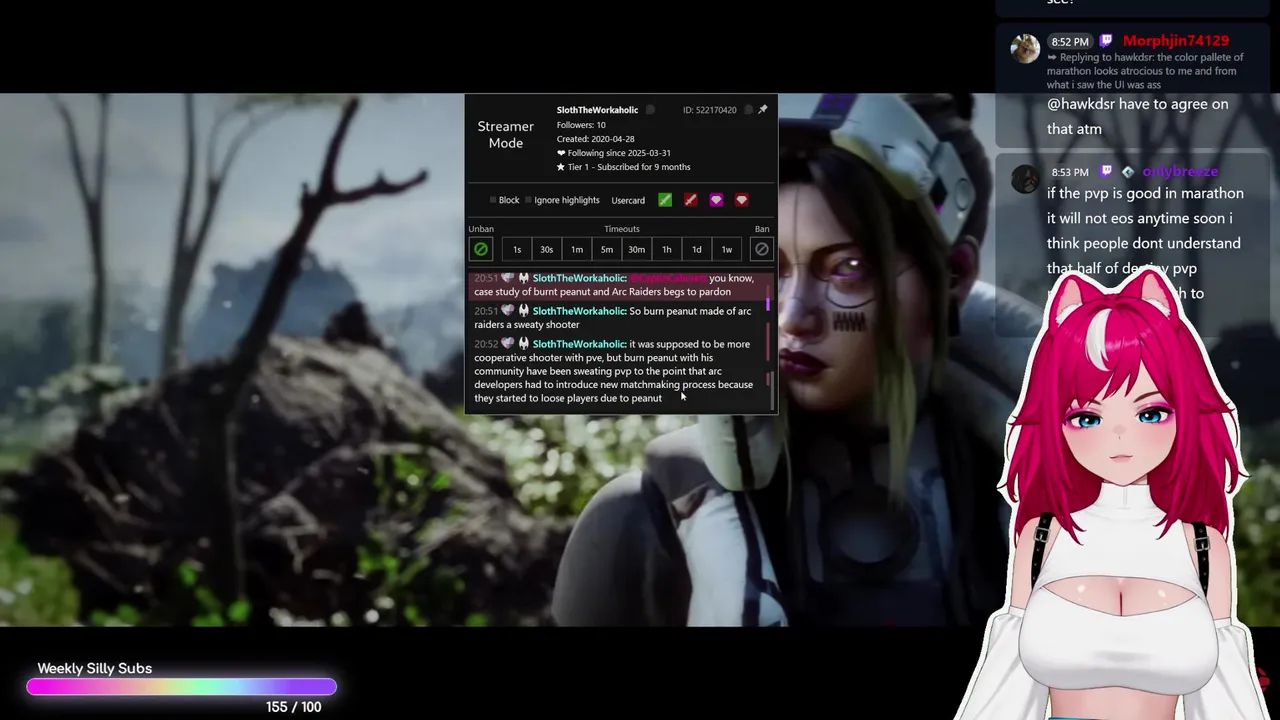Viewport: 1280px width, 720px height.
Task: Click the wolf badge on the 20:51 'So burn peanut' message
Action: (x=523, y=311)
